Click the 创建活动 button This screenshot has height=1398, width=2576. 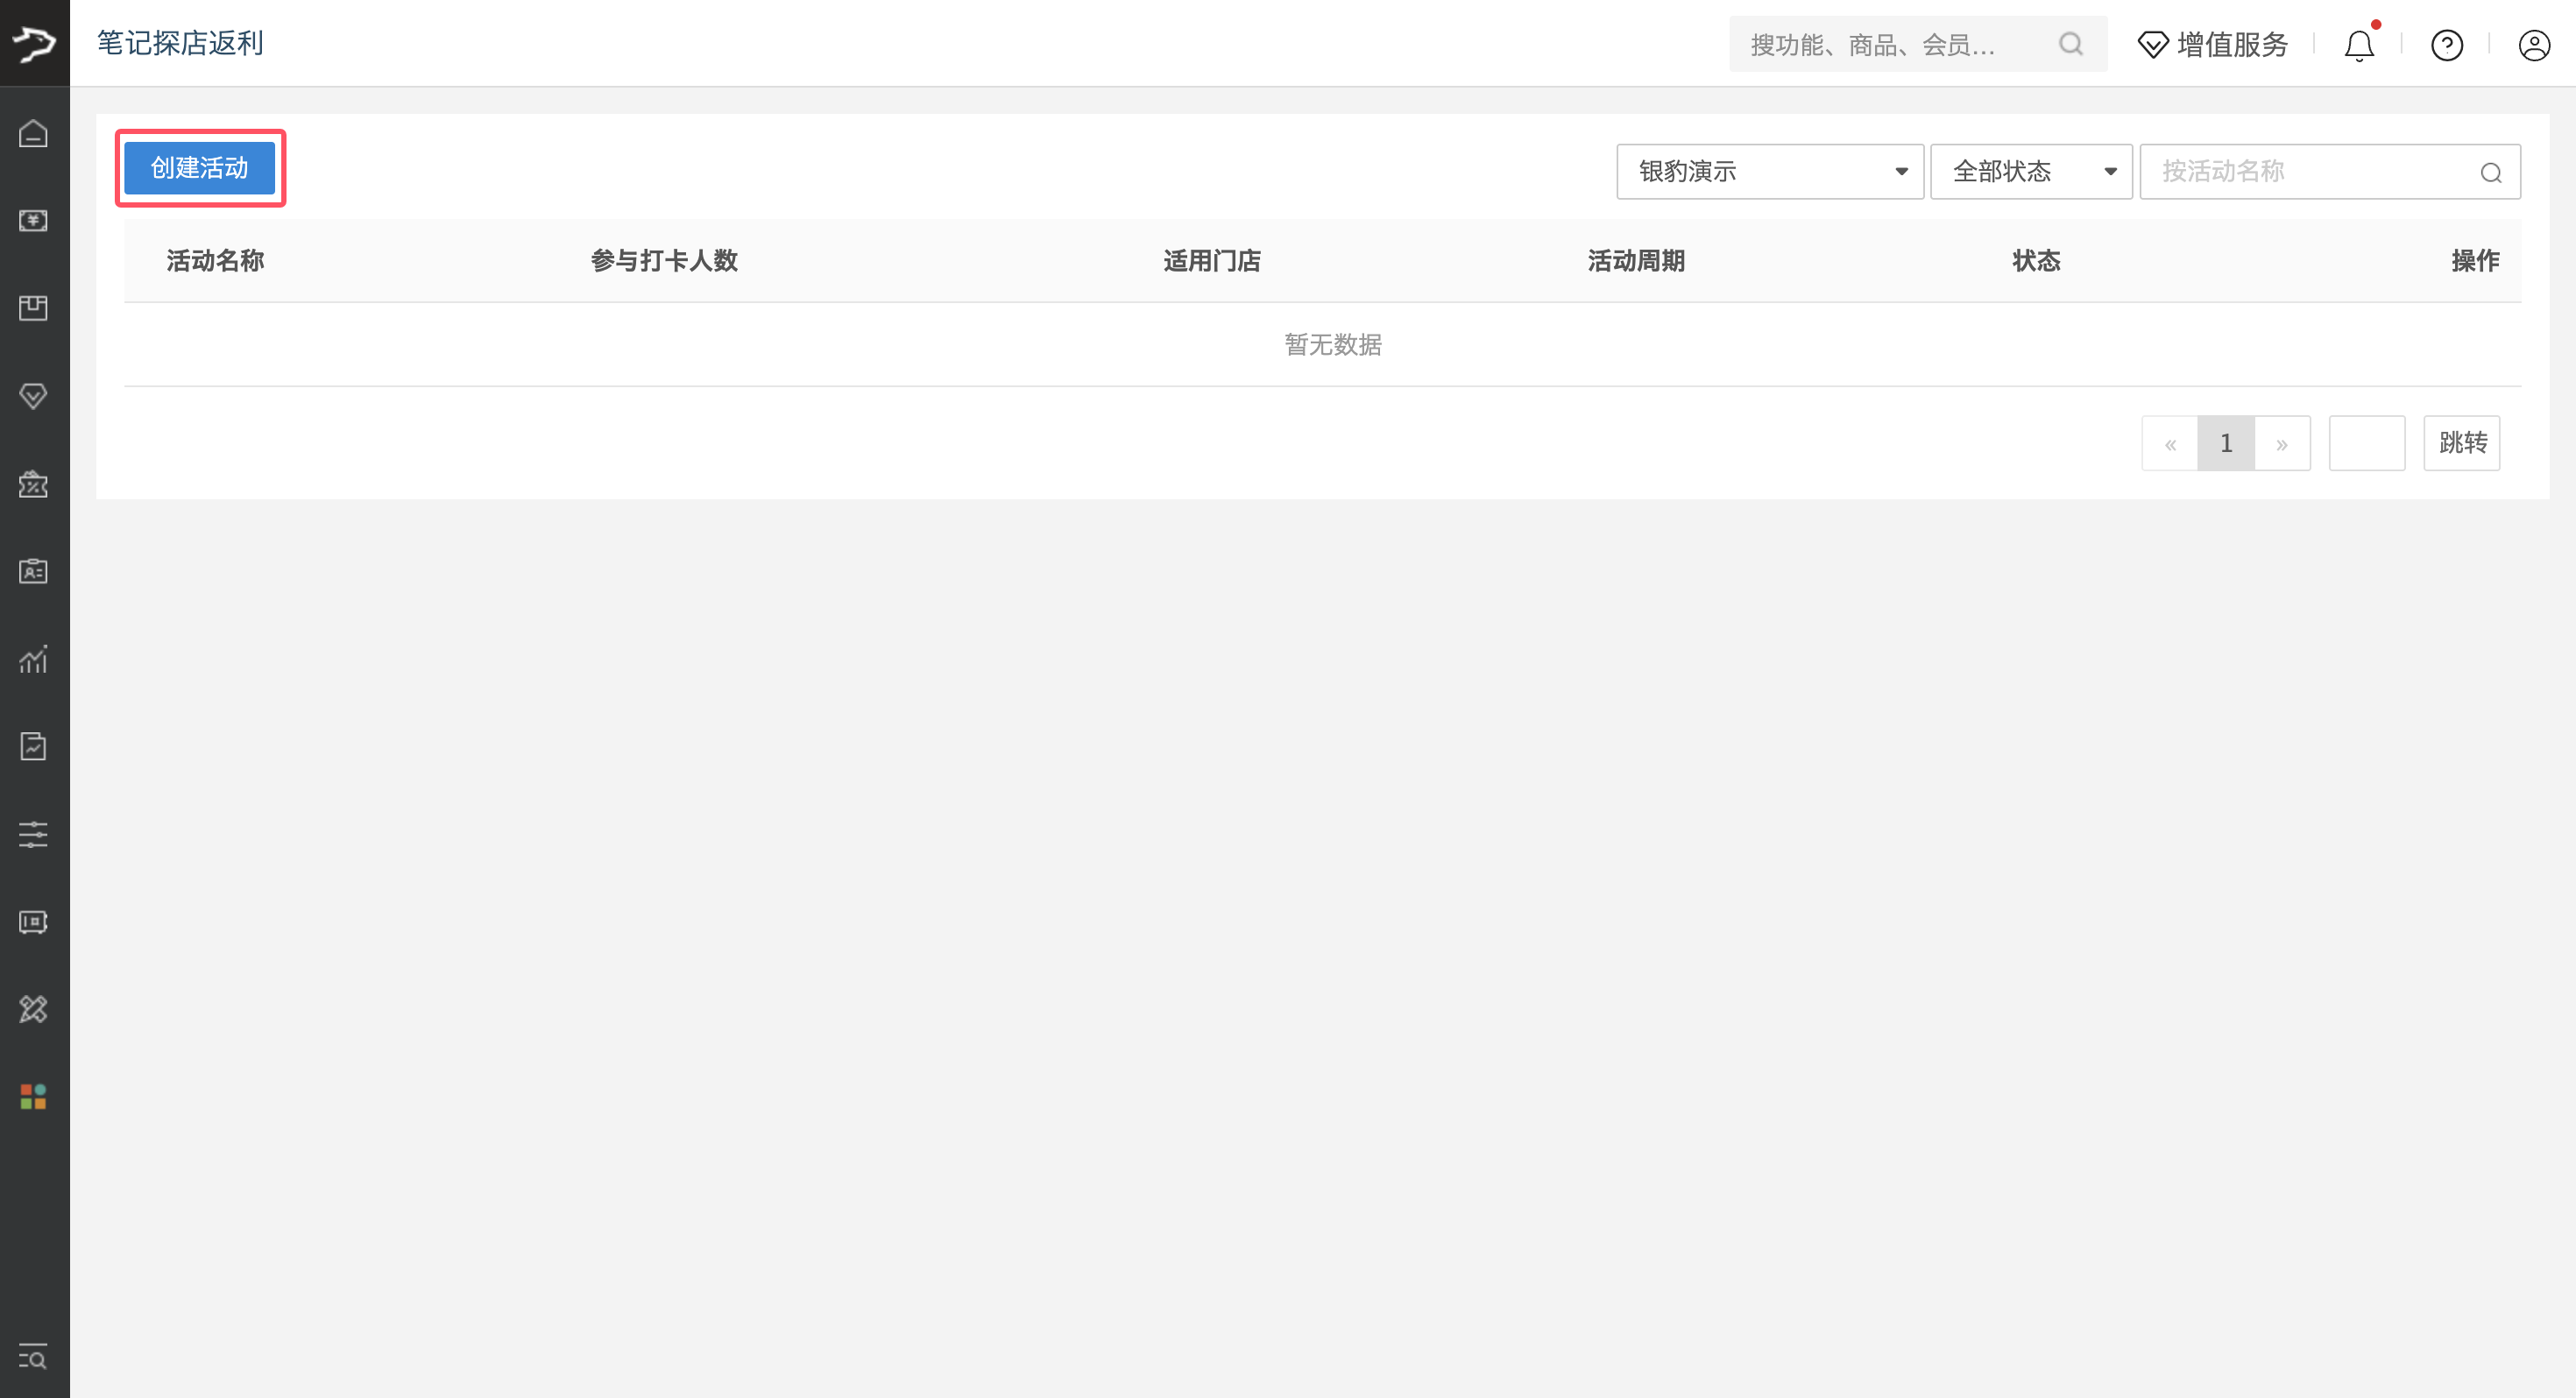(x=200, y=168)
